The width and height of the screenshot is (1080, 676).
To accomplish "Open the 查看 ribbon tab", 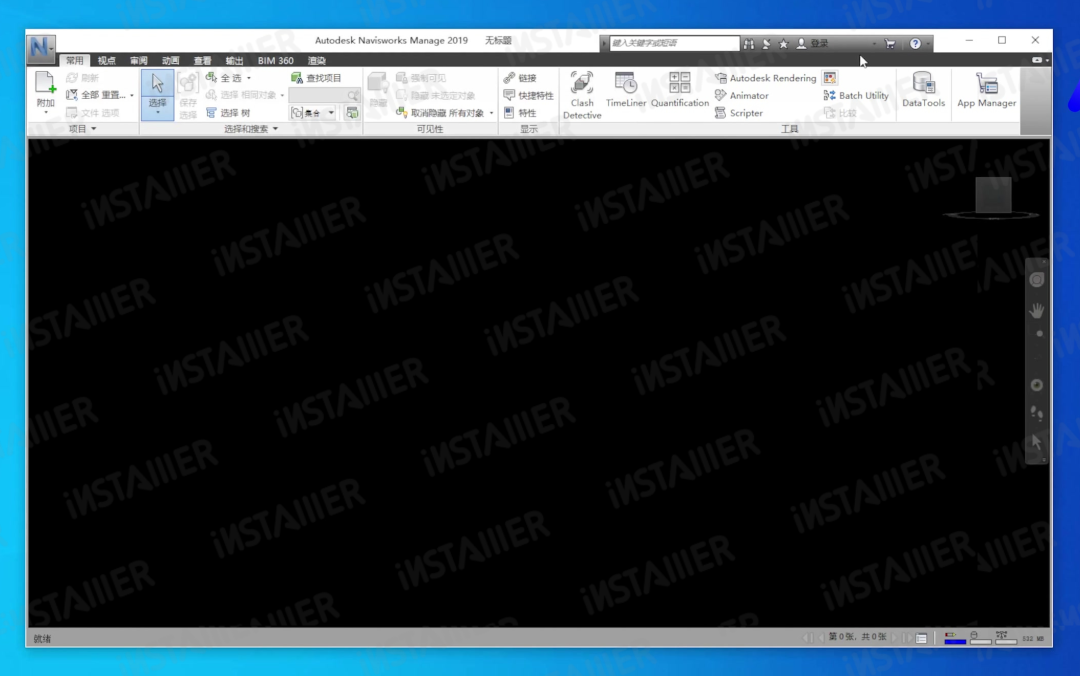I will (202, 61).
